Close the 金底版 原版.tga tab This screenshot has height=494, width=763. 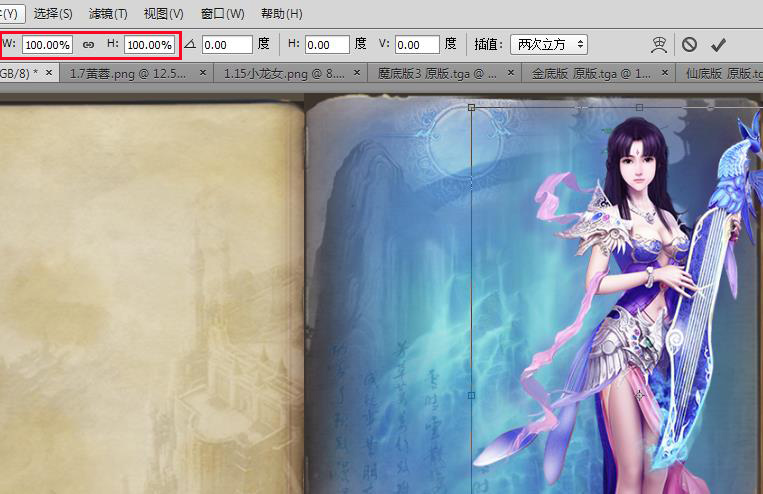(665, 73)
